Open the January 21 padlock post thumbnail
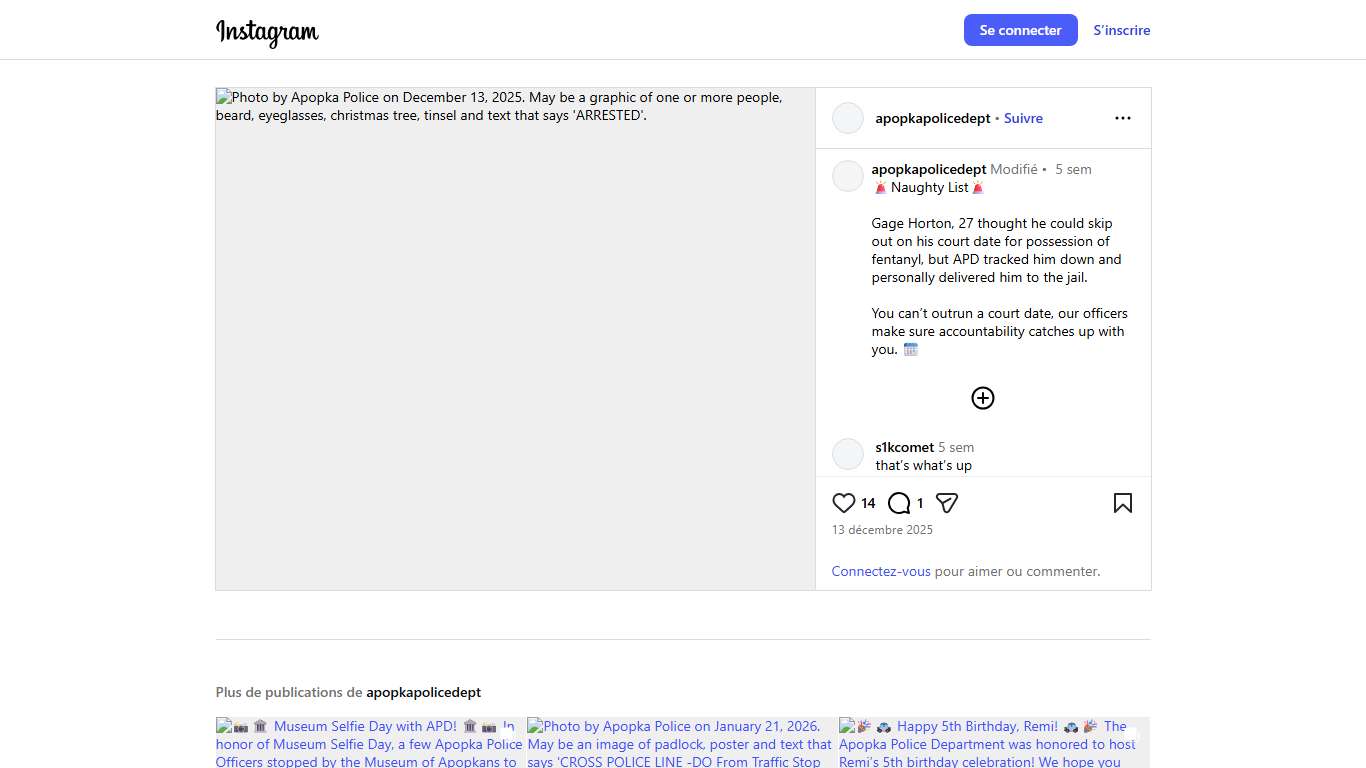 (681, 743)
